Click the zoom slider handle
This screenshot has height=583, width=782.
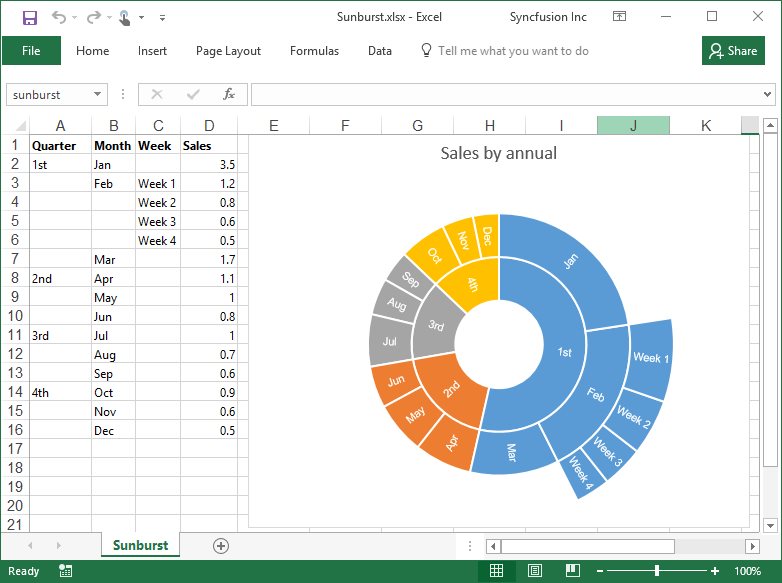tap(657, 571)
